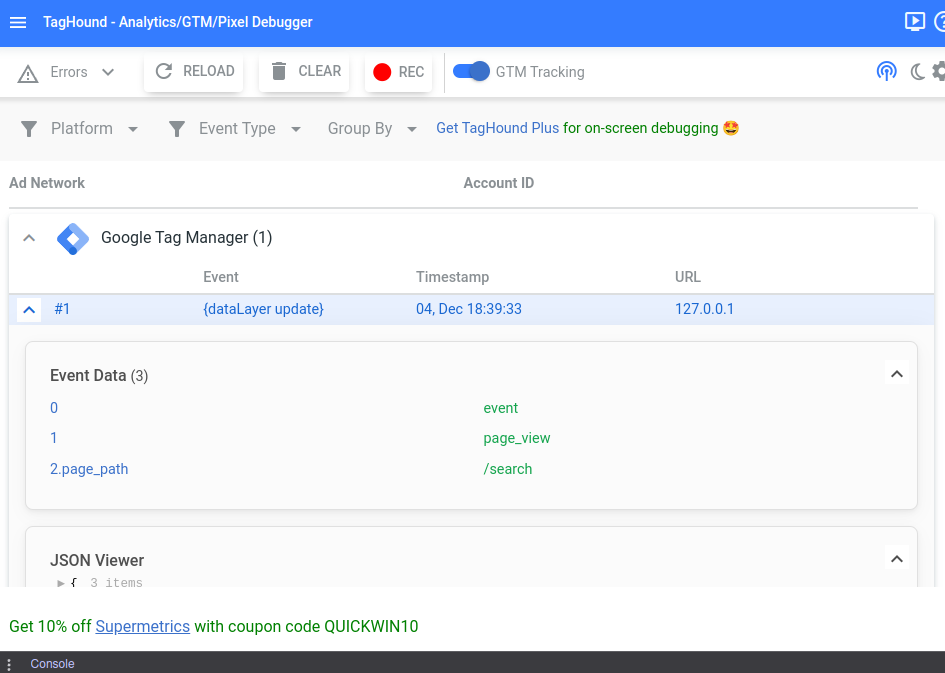Switch to dark mode moon icon
Image resolution: width=945 pixels, height=673 pixels.
pyautogui.click(x=917, y=72)
